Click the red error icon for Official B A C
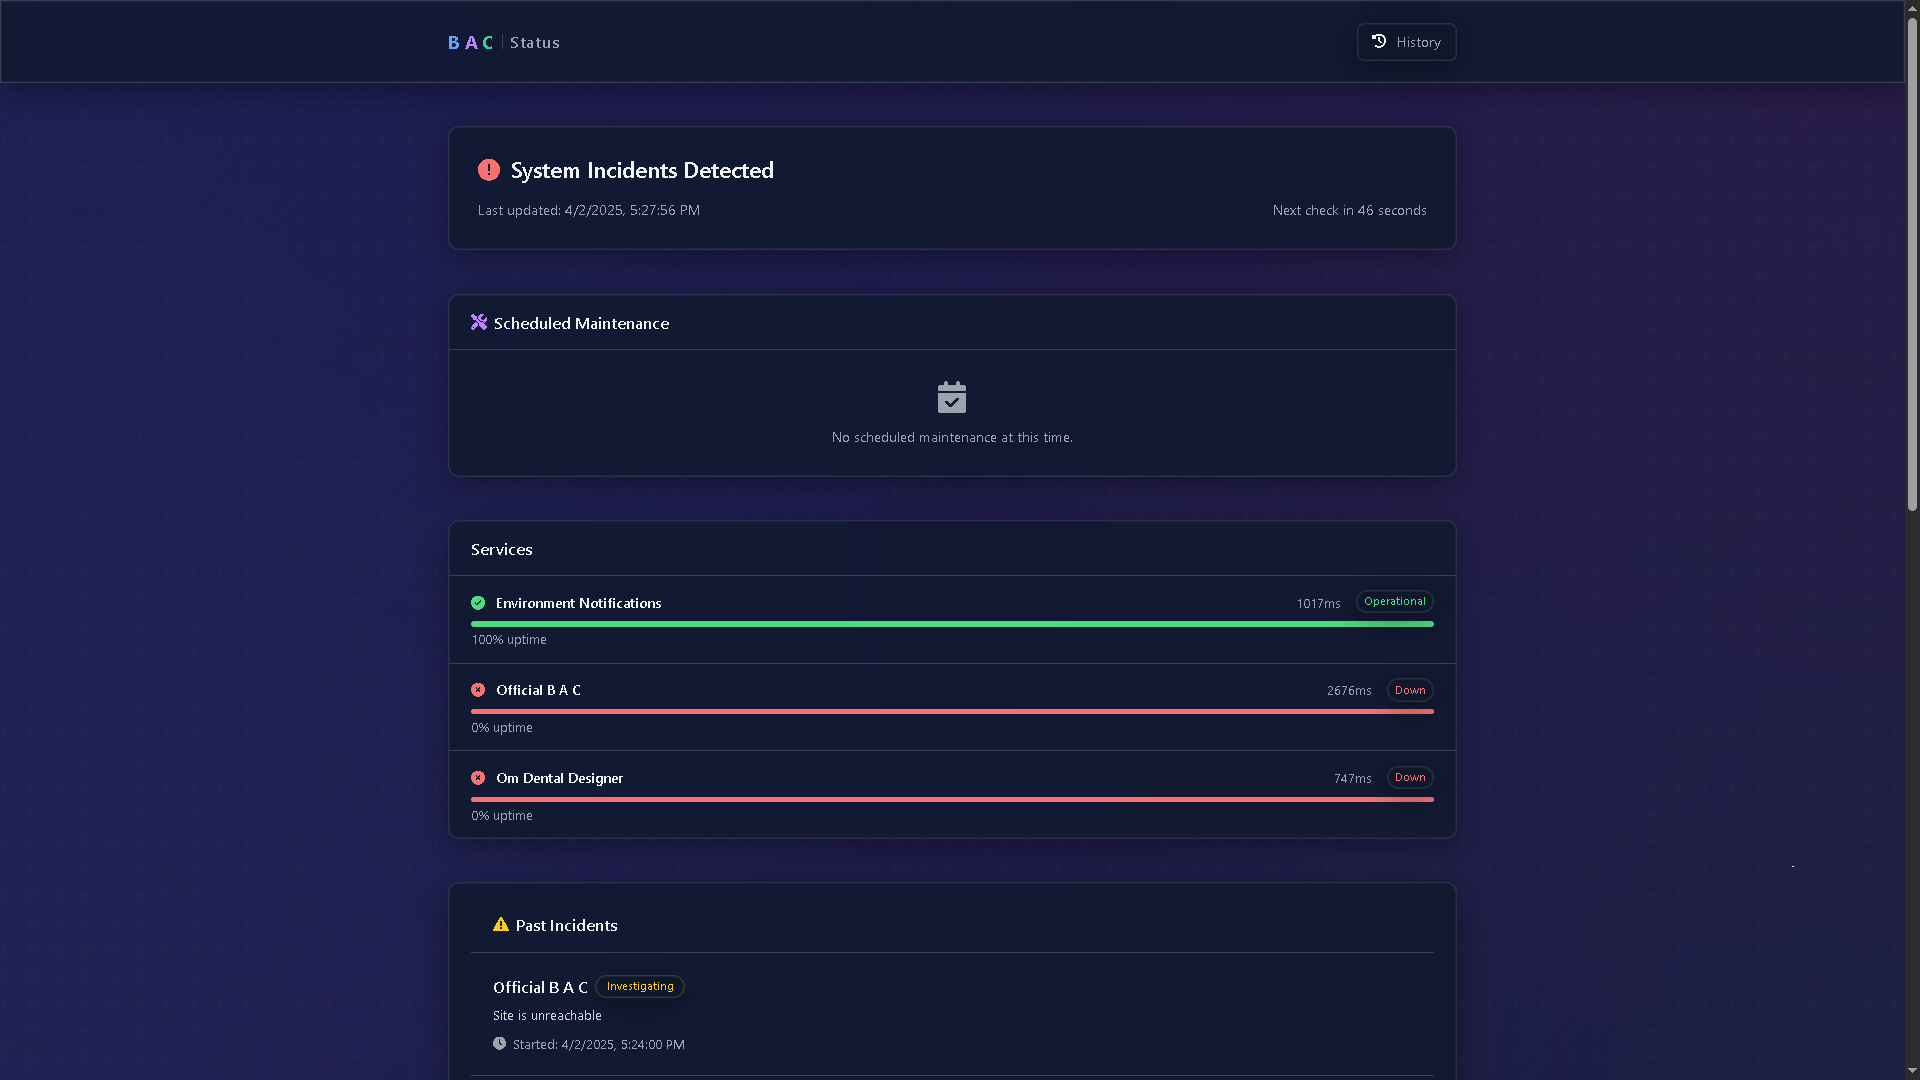The height and width of the screenshot is (1080, 1920). click(478, 690)
